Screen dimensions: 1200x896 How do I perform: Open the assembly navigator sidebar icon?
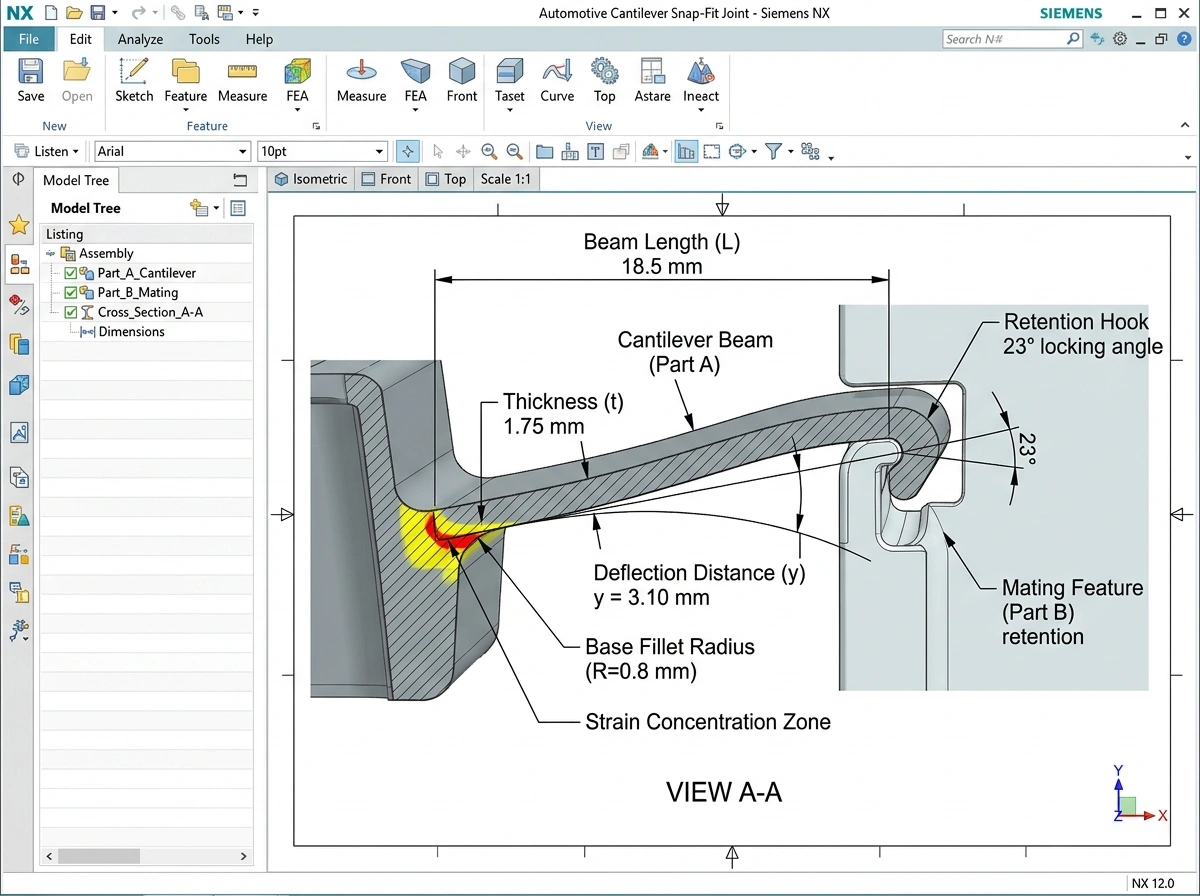[x=19, y=265]
